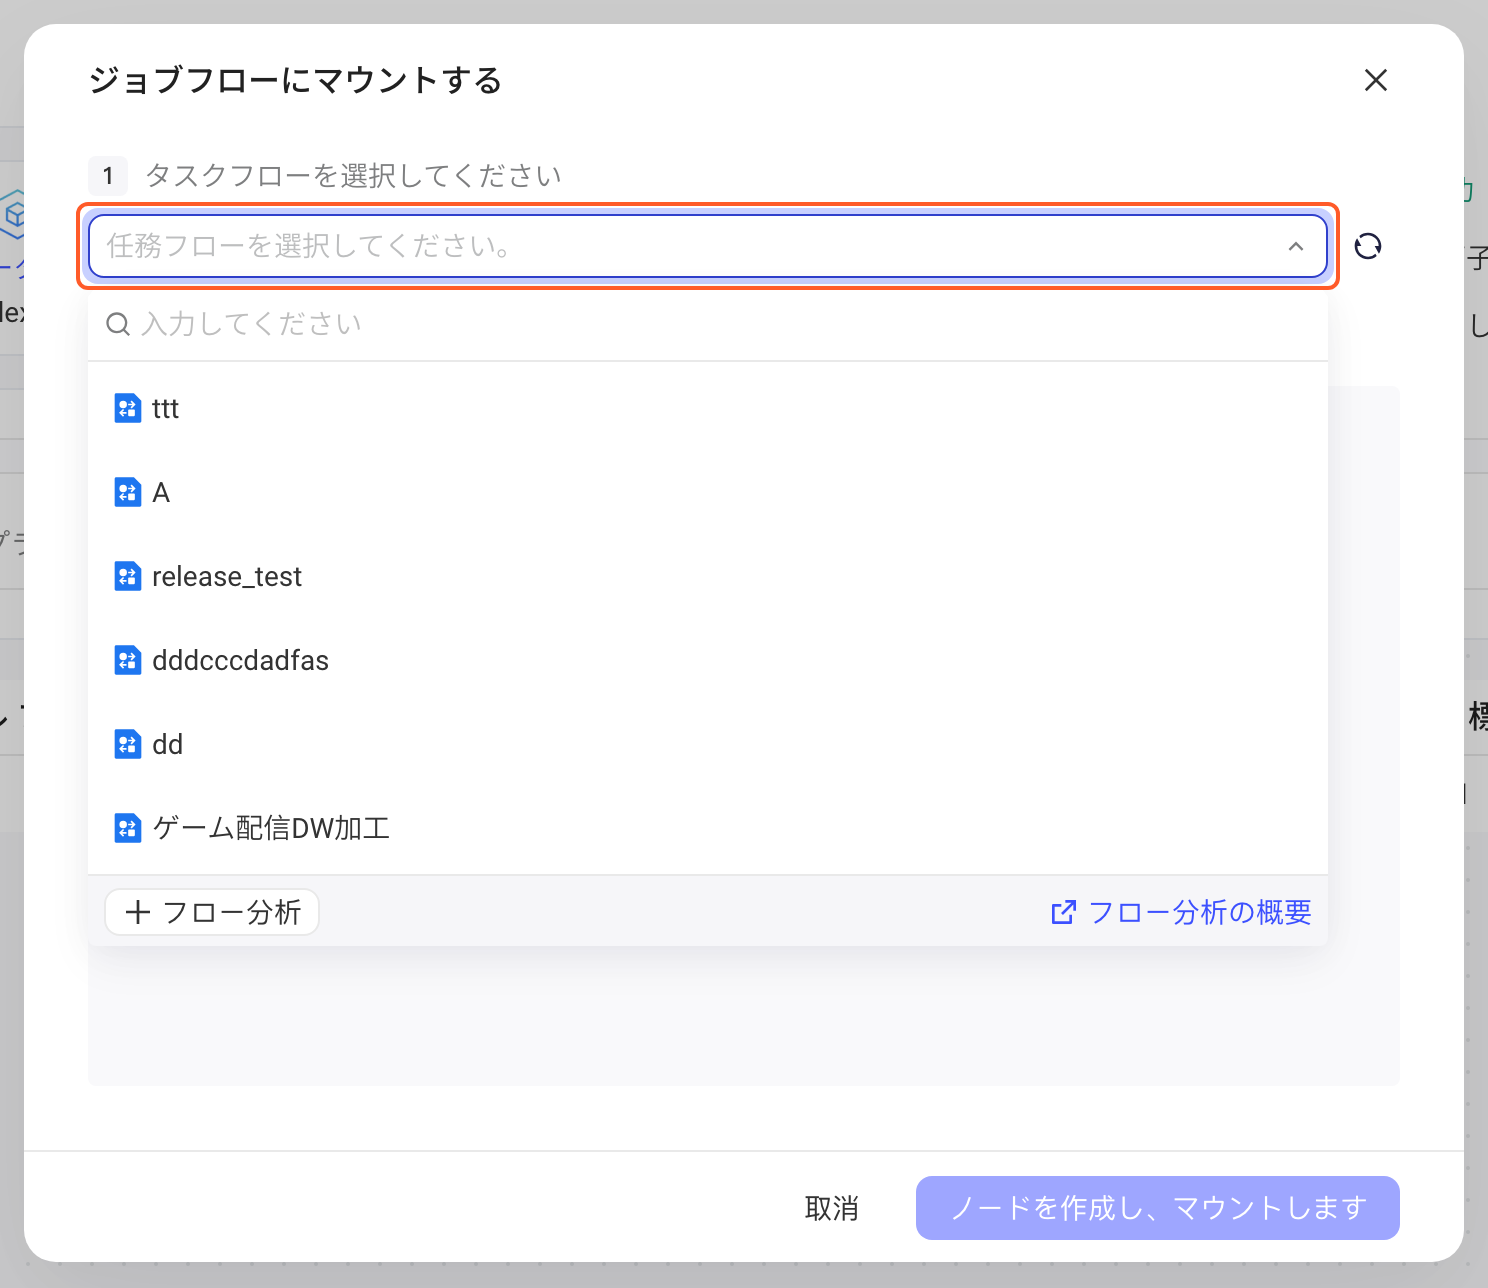The image size is (1488, 1288).
Task: Open the フロー分析の概要 link
Action: coord(1181,912)
